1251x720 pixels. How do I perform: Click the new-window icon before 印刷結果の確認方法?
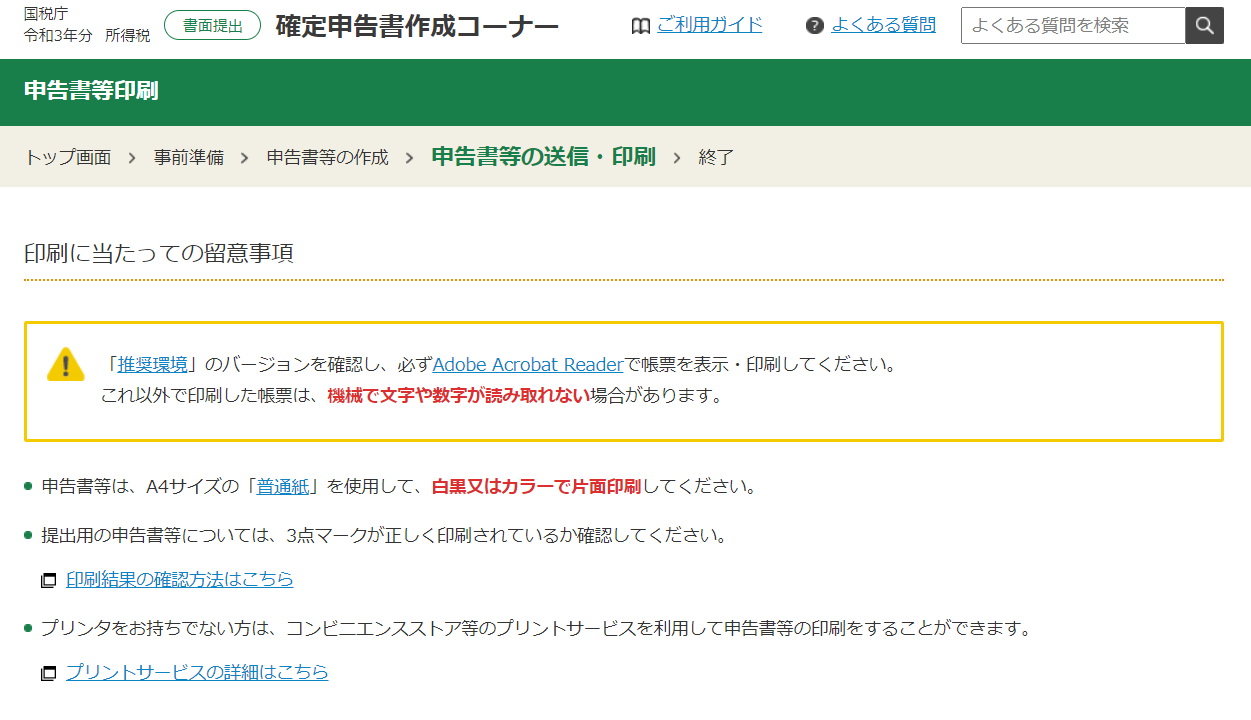click(48, 580)
